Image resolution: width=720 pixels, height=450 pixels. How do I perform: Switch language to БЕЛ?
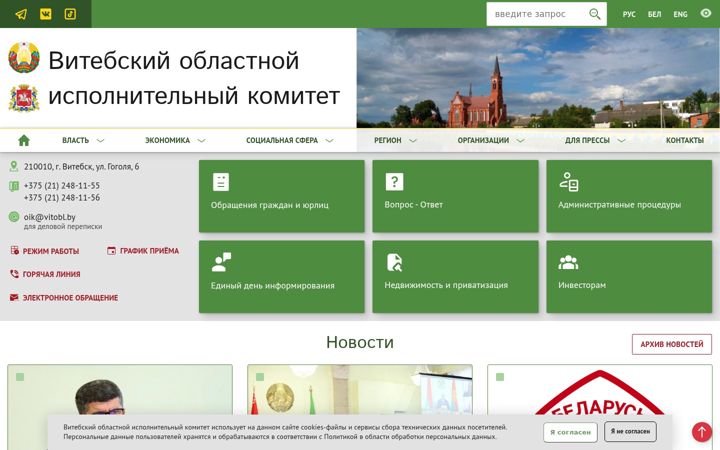654,14
